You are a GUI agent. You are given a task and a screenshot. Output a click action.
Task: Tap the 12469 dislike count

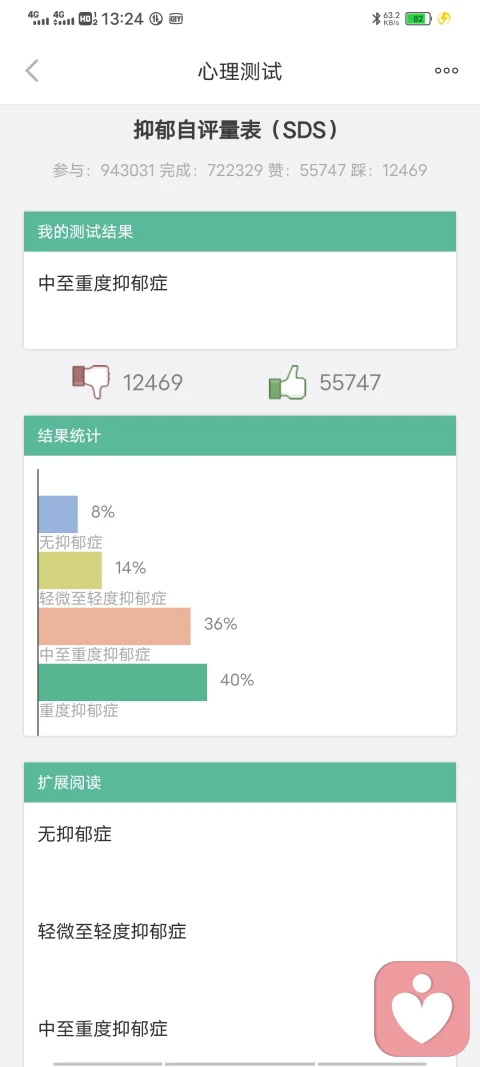pos(153,382)
